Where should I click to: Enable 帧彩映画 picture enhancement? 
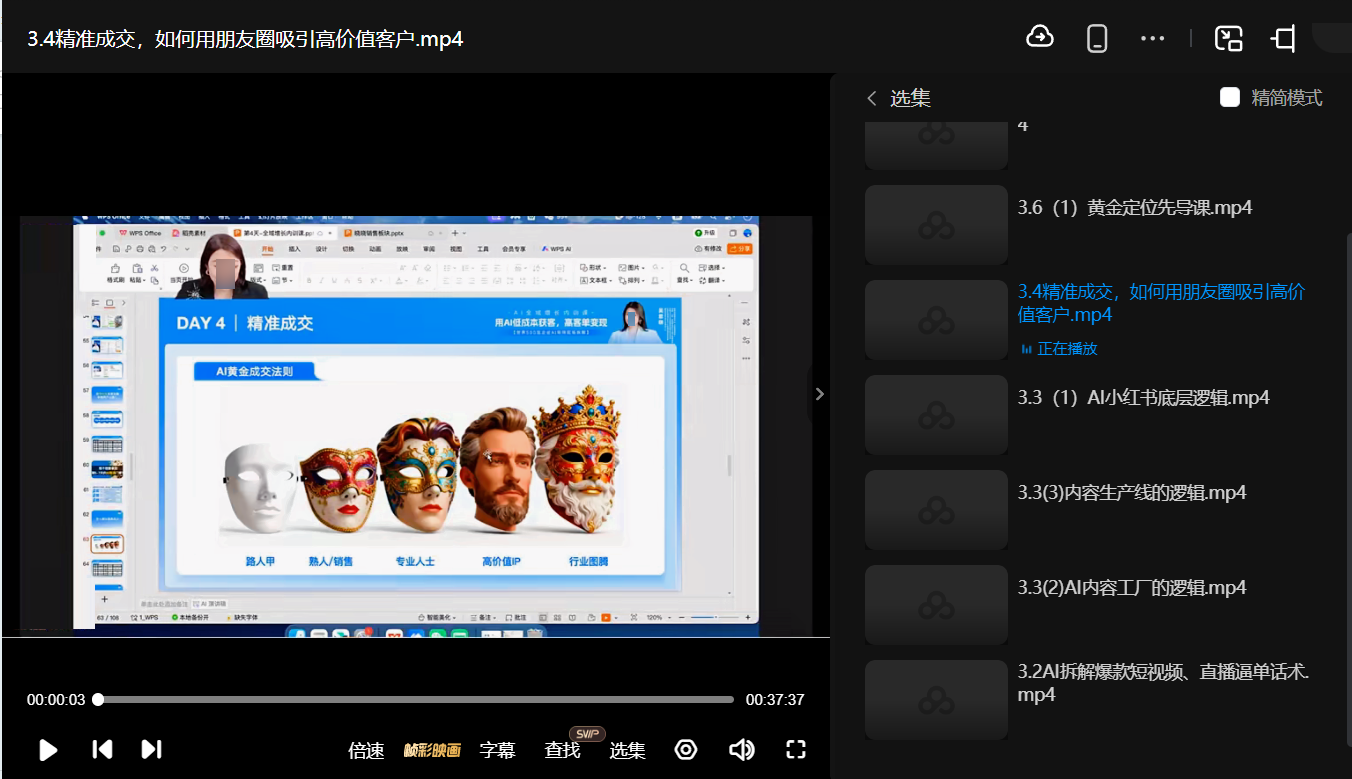[432, 750]
